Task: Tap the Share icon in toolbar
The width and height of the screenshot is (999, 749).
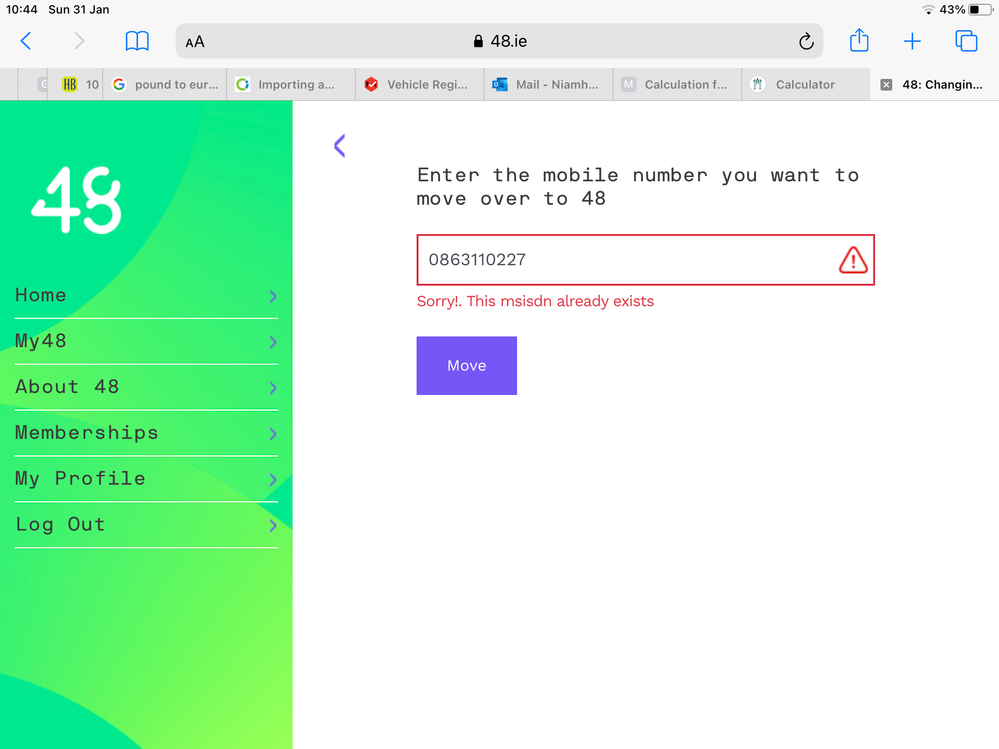Action: 859,41
